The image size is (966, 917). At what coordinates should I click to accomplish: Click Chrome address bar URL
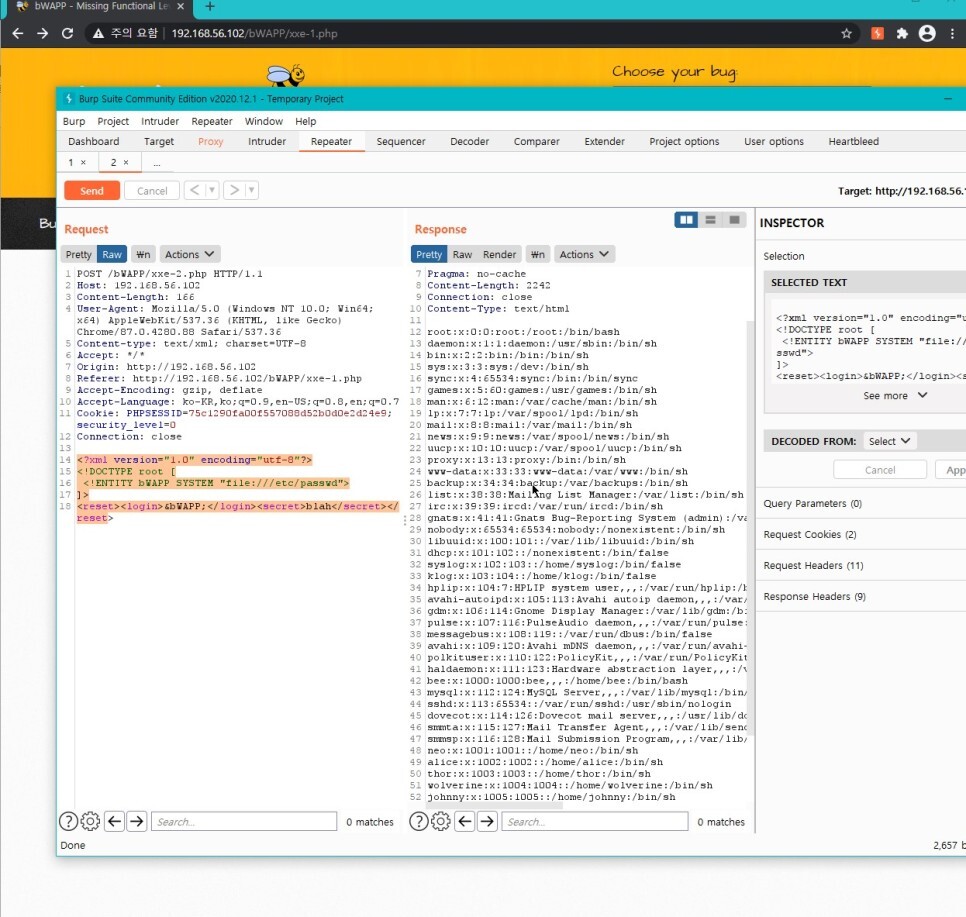254,33
